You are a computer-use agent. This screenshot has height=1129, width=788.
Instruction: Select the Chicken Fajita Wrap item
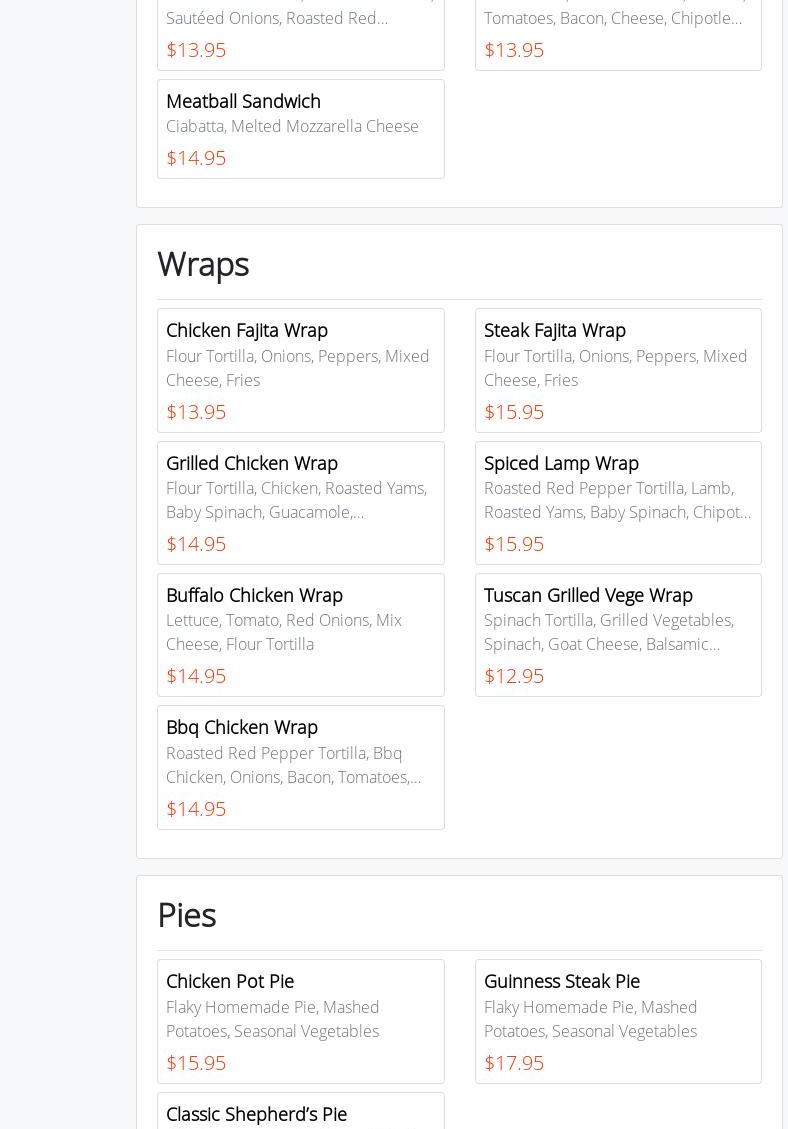click(x=300, y=370)
